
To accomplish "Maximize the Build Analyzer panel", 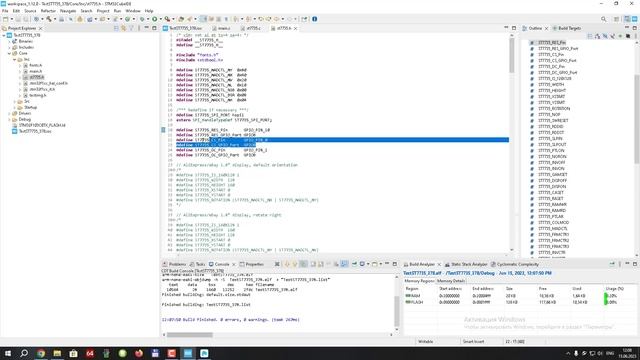I will coord(635,264).
